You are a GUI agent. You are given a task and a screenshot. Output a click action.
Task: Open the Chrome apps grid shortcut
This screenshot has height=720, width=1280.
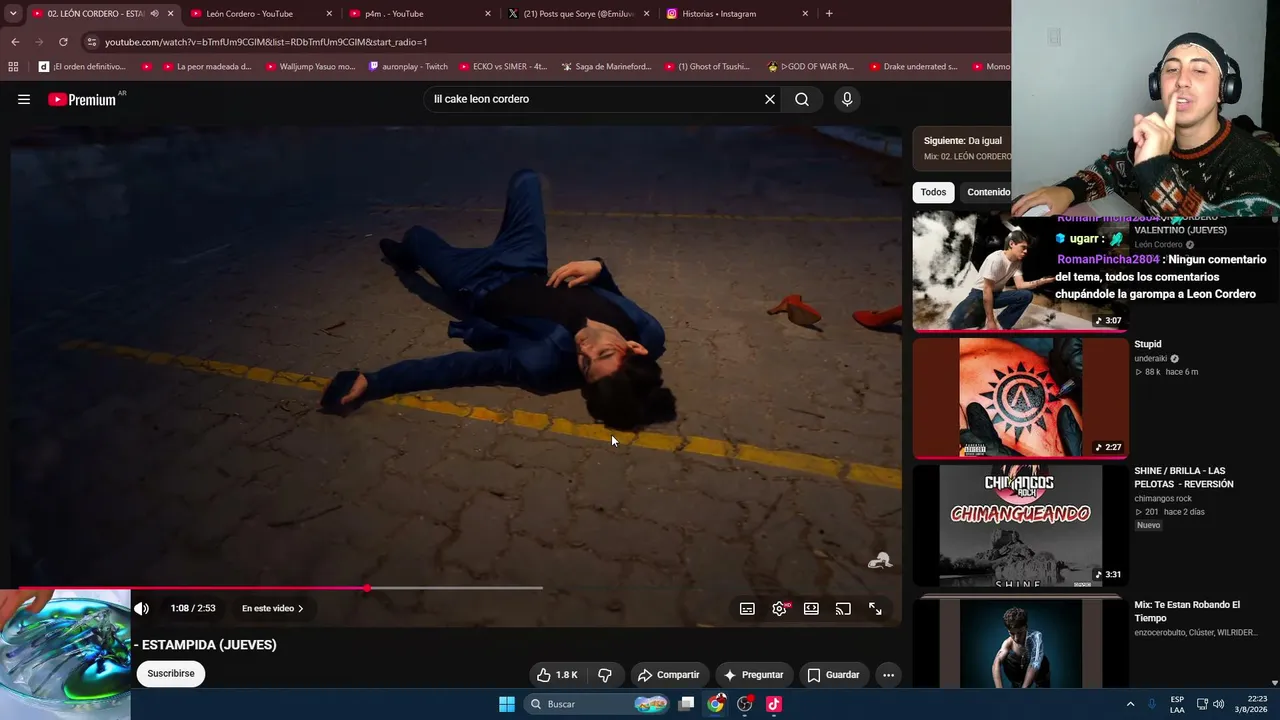click(13, 67)
